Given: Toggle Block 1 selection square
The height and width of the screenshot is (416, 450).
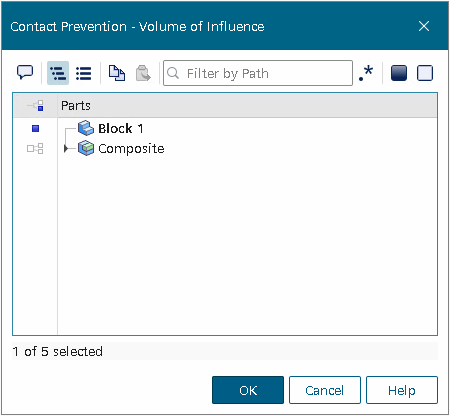Looking at the screenshot, I should pos(35,128).
